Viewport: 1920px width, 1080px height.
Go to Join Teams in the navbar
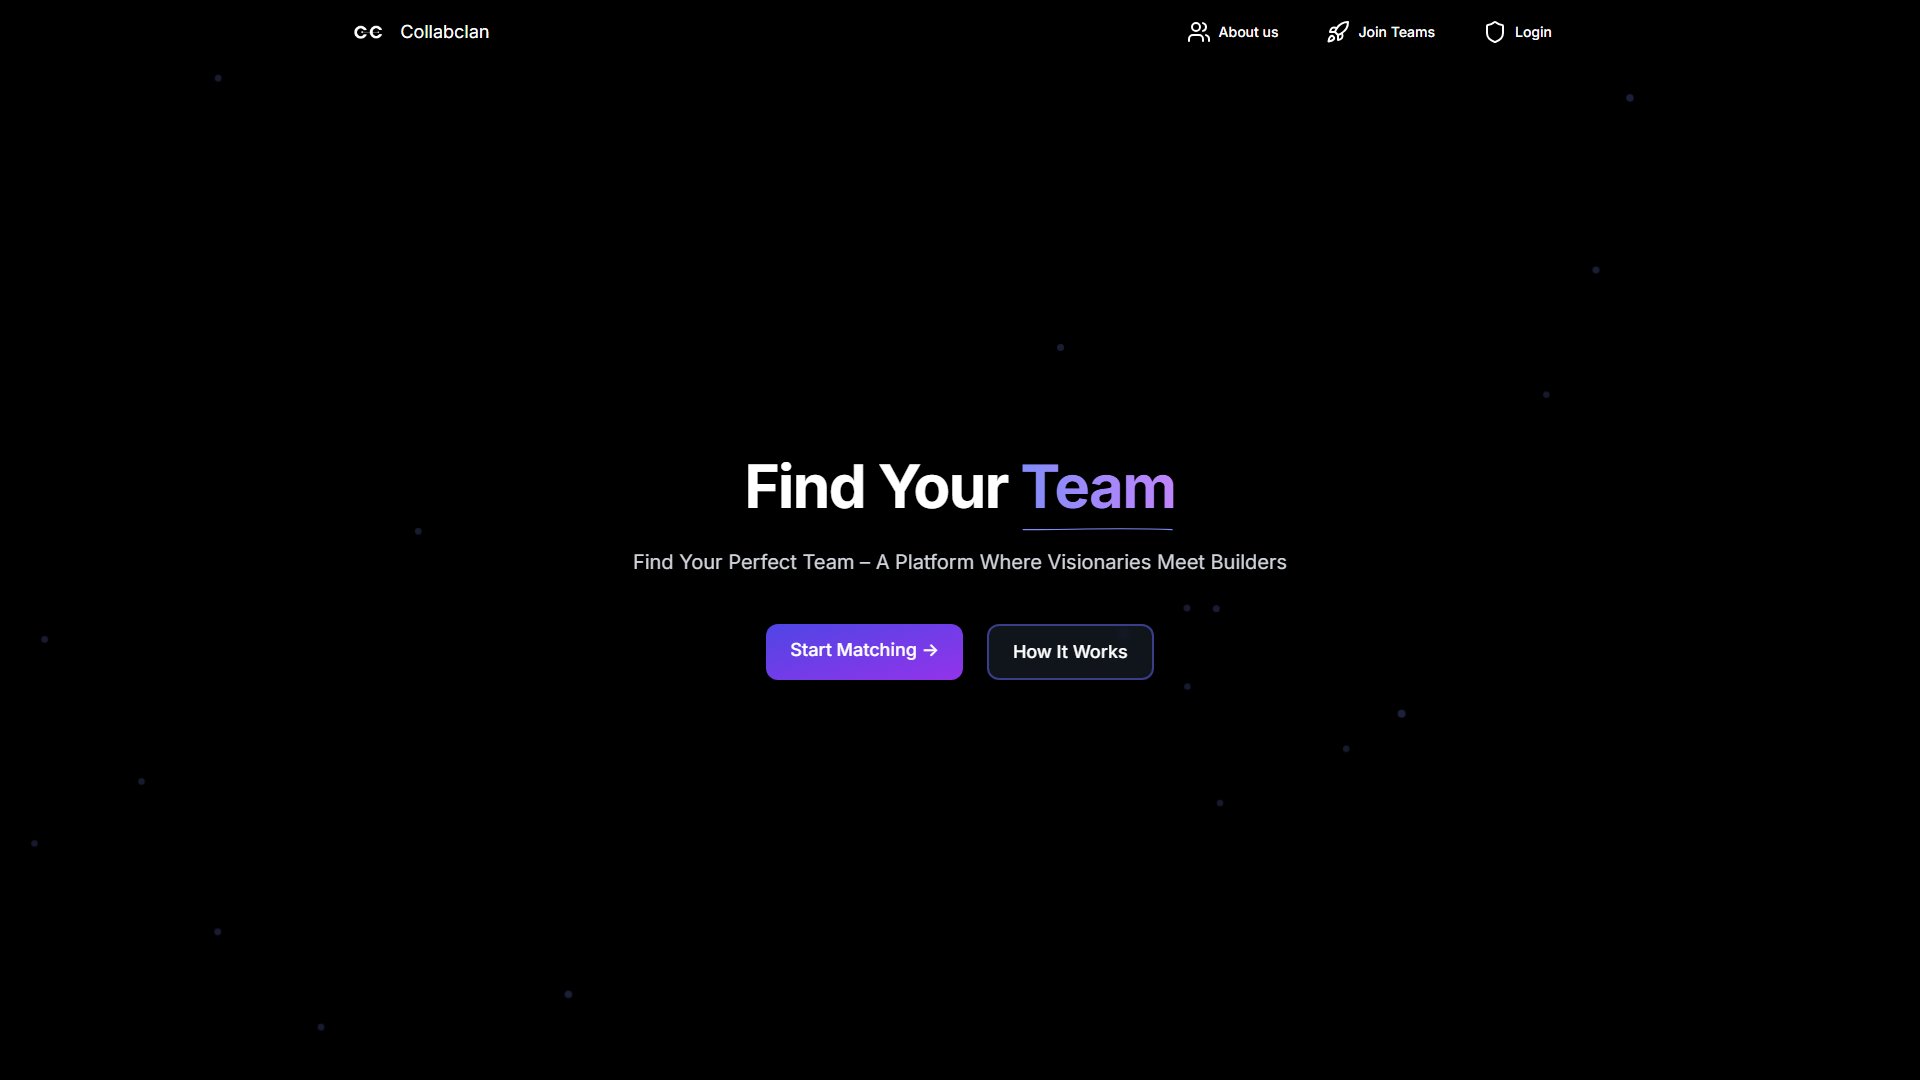pos(1396,32)
